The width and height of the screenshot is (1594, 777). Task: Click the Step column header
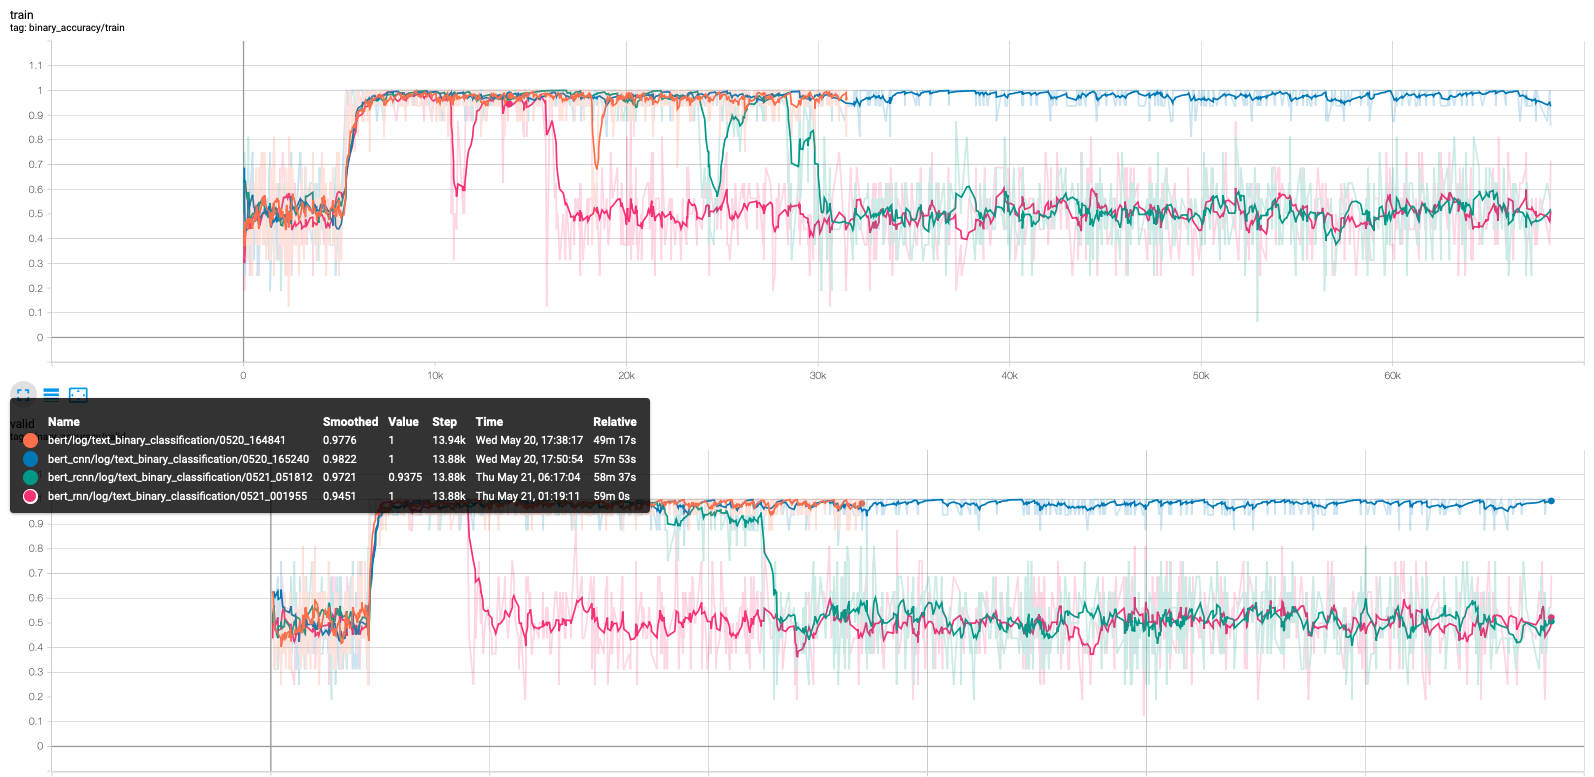pyautogui.click(x=444, y=422)
